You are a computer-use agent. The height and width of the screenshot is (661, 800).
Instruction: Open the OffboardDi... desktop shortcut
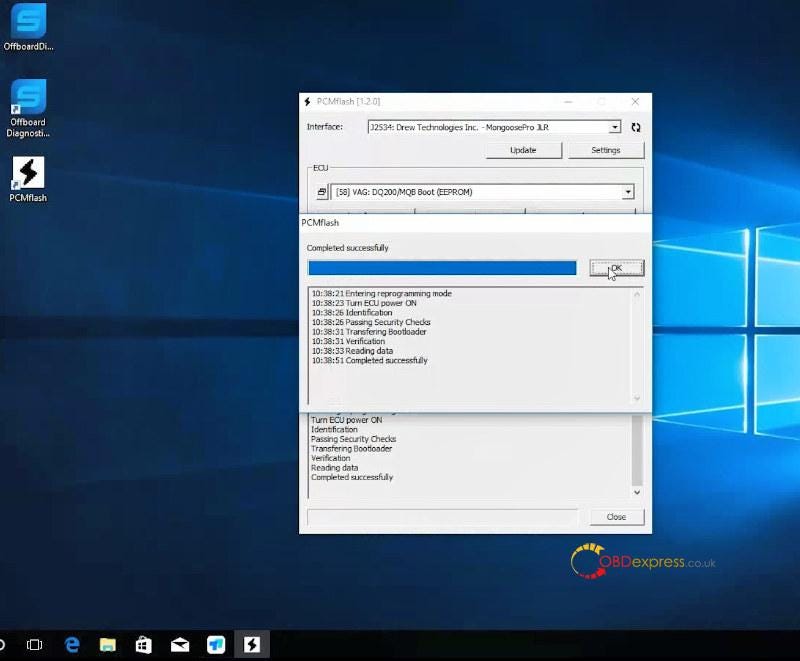coord(29,27)
